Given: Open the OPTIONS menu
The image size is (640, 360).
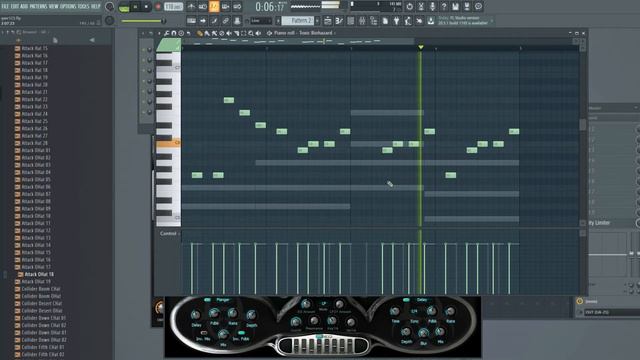Looking at the screenshot, I should pos(68,7).
